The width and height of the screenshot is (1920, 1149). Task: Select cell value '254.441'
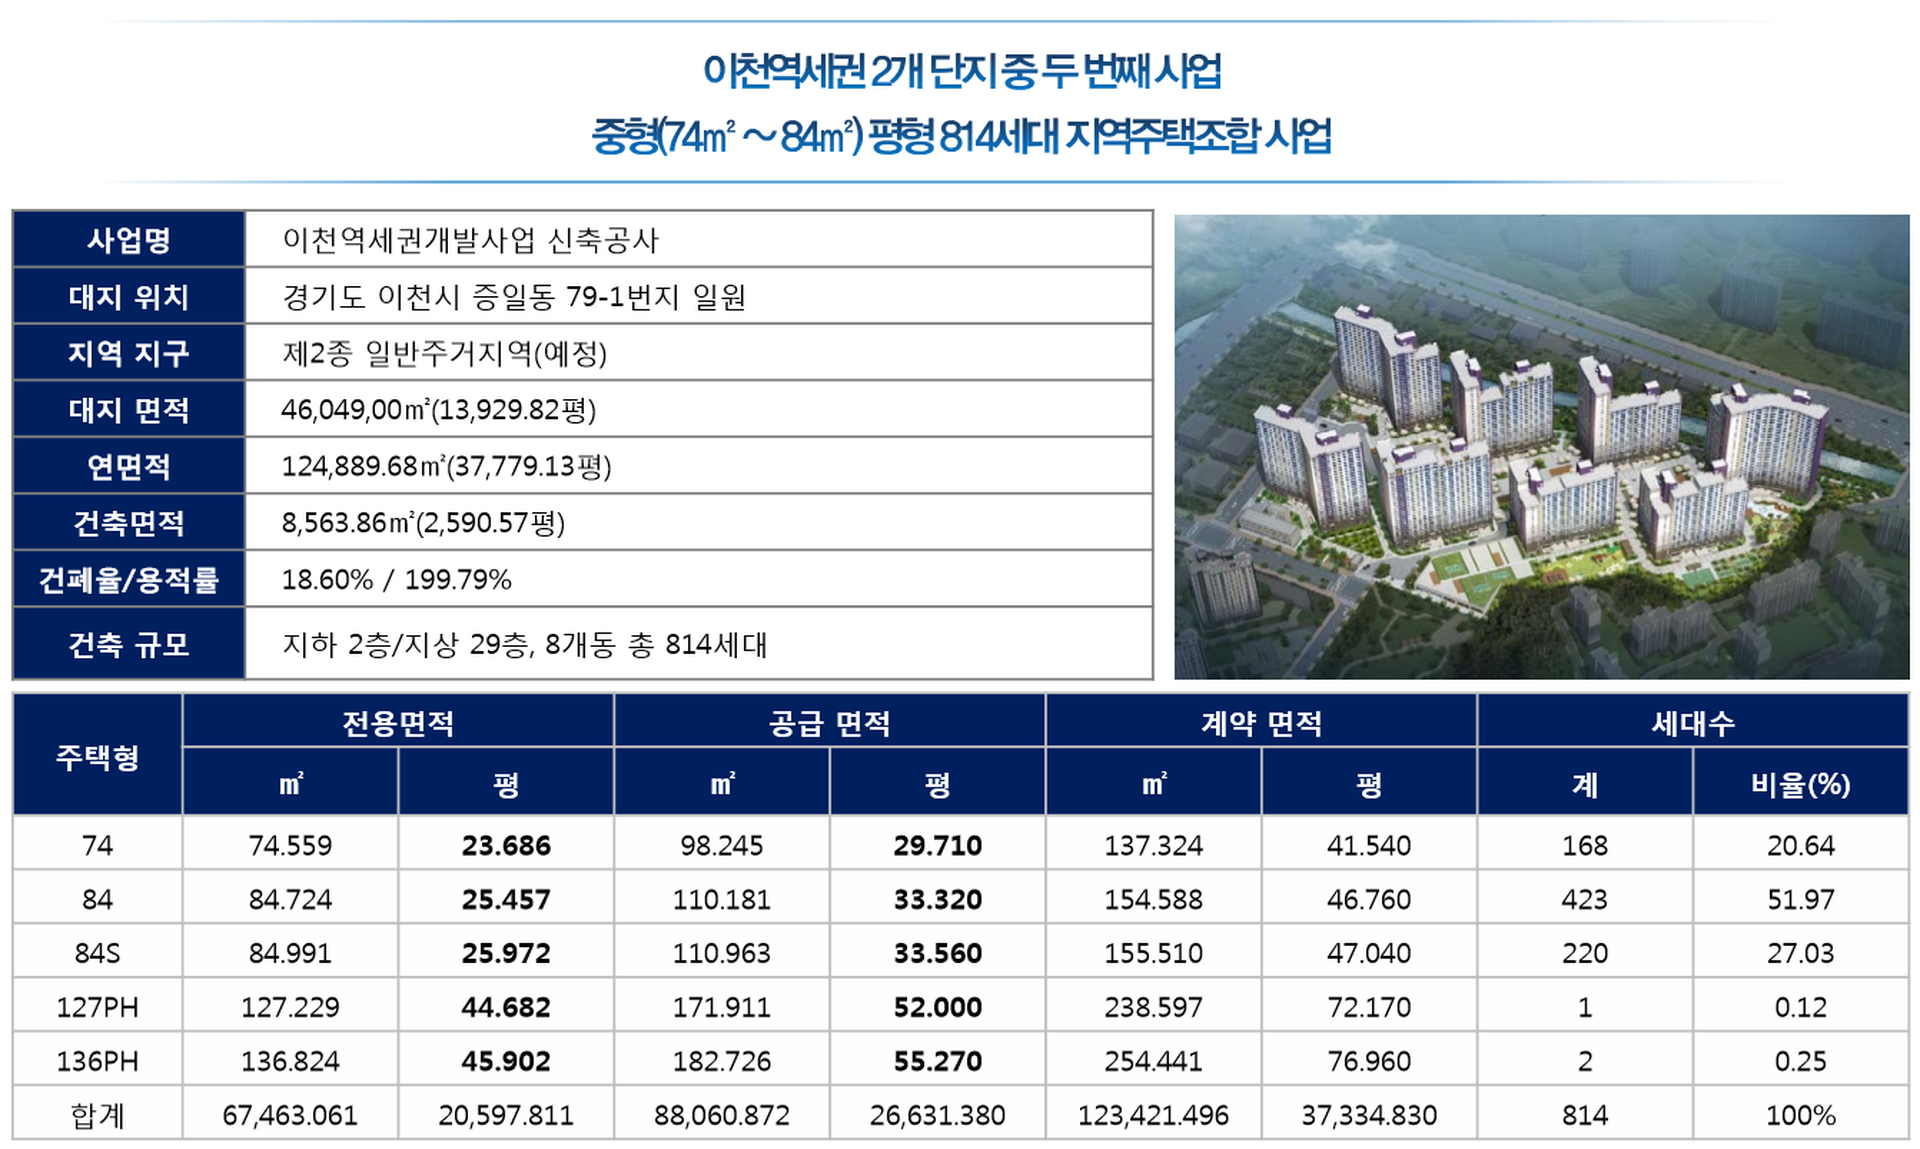point(1153,1061)
